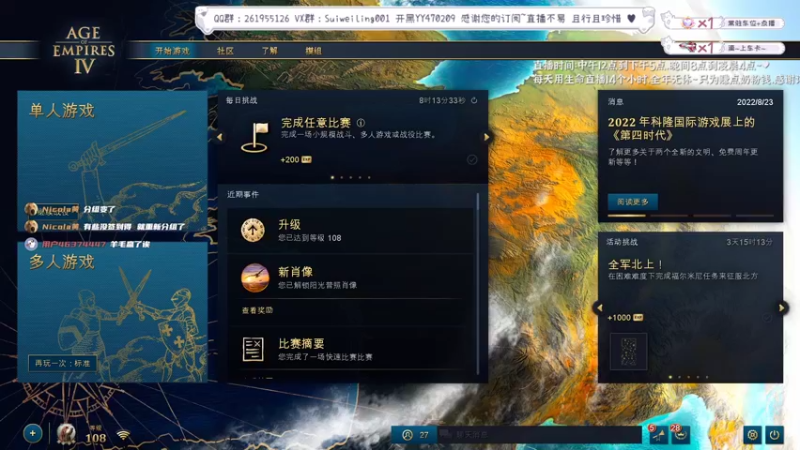Click the info icon beside 完成任意比赛

361,123
